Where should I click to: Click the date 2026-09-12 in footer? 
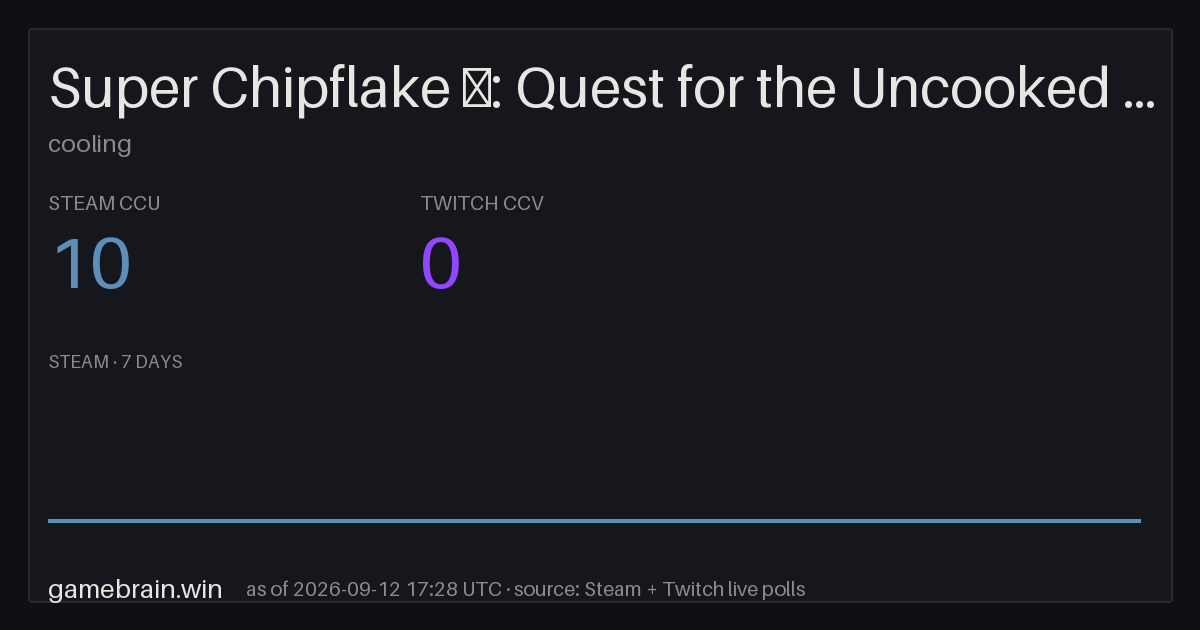pyautogui.click(x=347, y=589)
